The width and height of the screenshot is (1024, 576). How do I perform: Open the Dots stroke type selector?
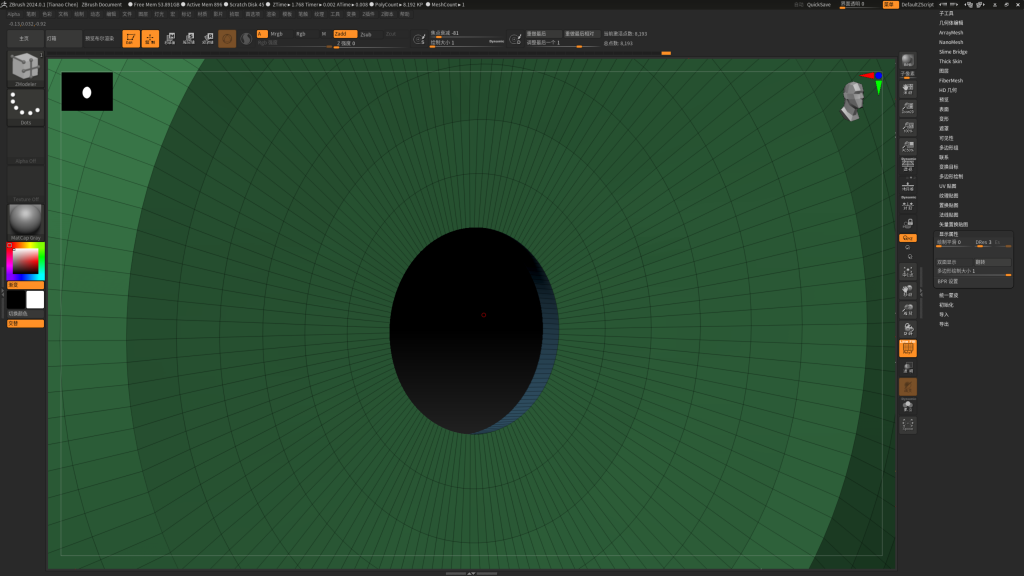click(x=25, y=108)
